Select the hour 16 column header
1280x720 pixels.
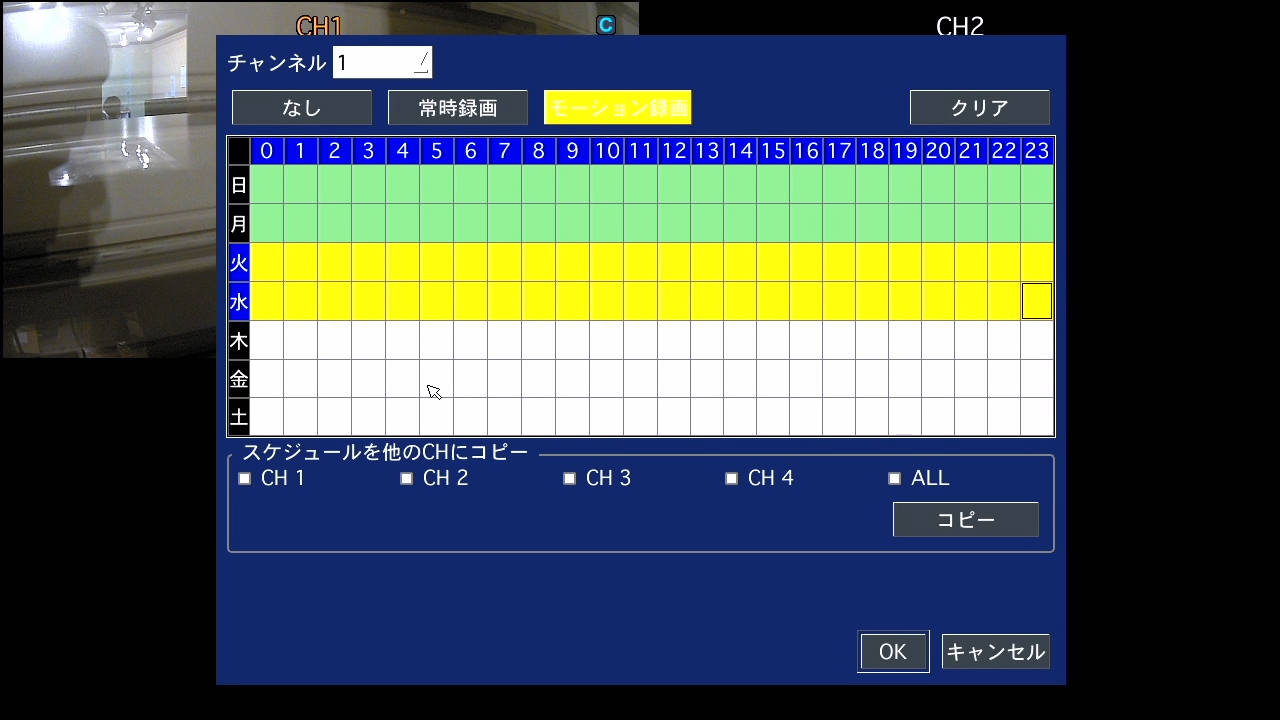point(806,151)
